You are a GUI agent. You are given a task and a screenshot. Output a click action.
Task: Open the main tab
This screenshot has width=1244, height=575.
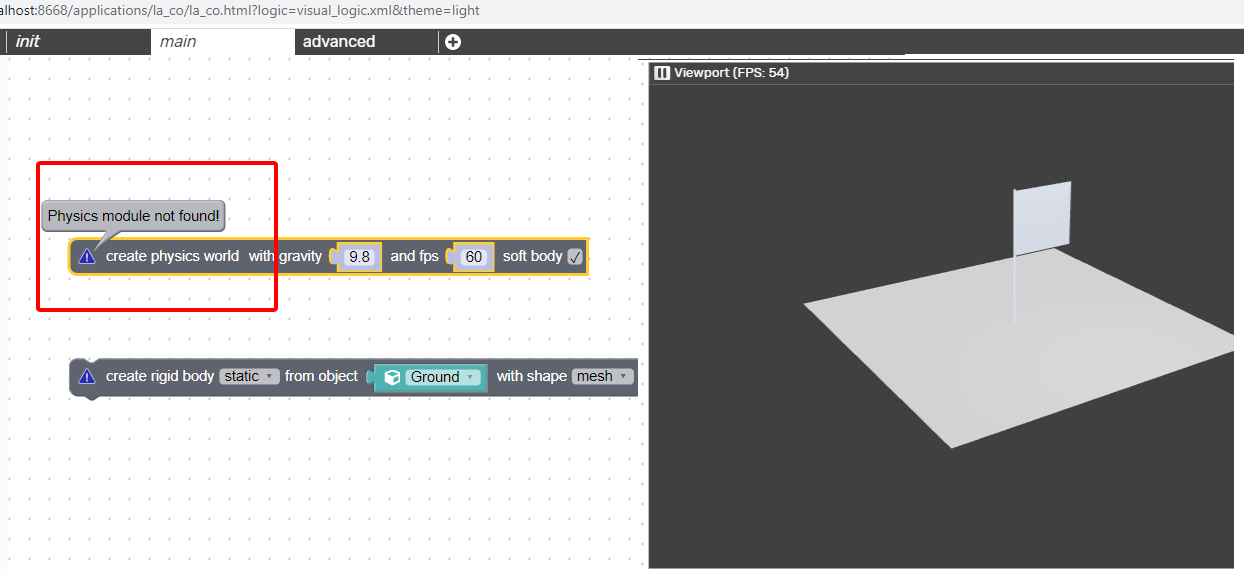[222, 42]
